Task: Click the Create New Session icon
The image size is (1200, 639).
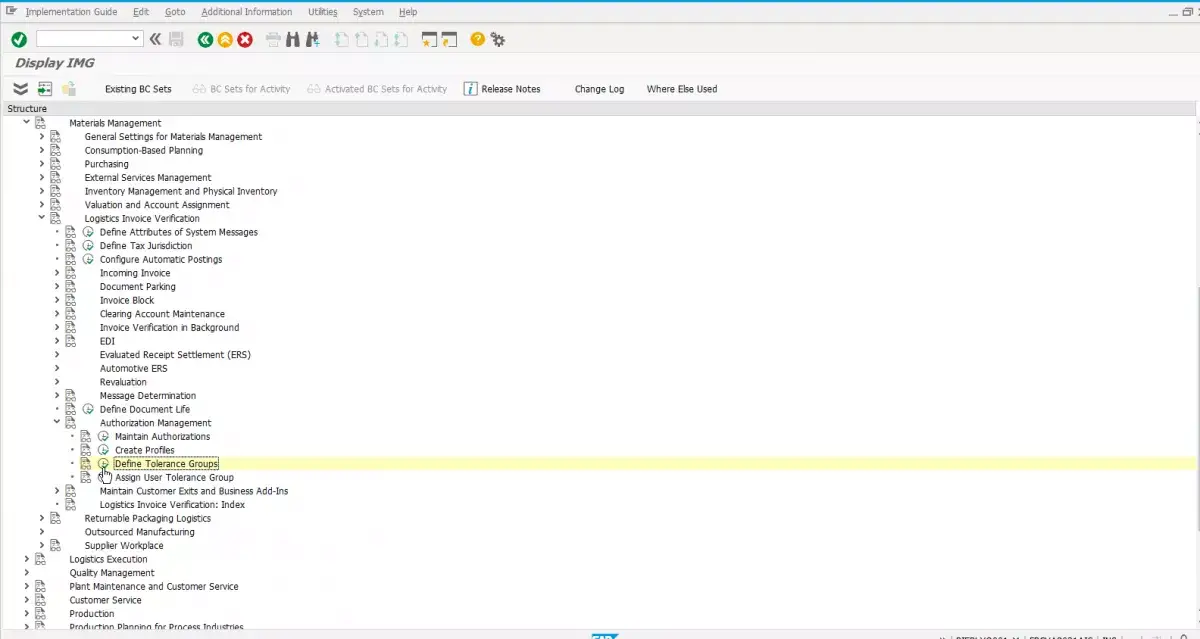Action: pos(430,39)
